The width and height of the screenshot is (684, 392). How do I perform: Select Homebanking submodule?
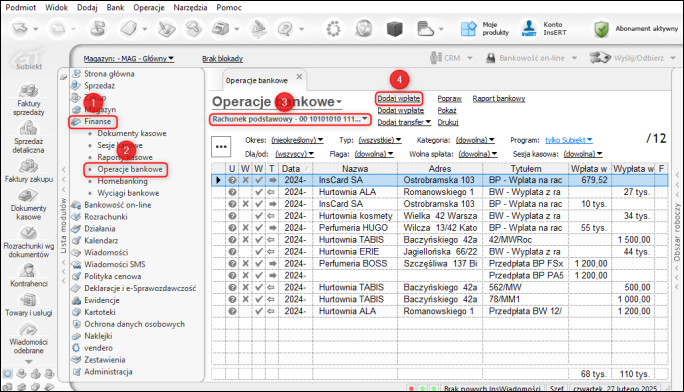123,181
